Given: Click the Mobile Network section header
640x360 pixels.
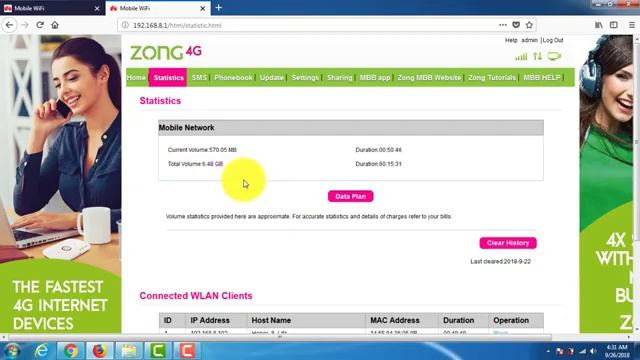Looking at the screenshot, I should pos(351,128).
